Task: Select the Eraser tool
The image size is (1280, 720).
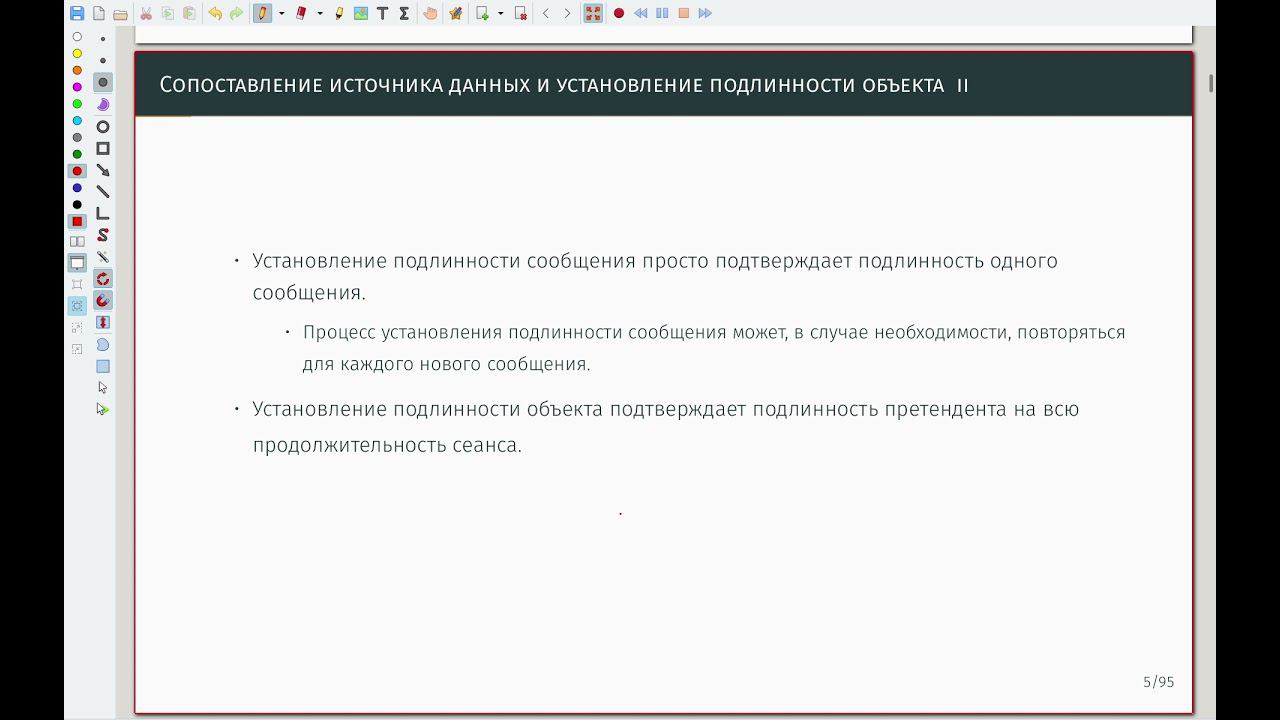Action: coord(301,13)
